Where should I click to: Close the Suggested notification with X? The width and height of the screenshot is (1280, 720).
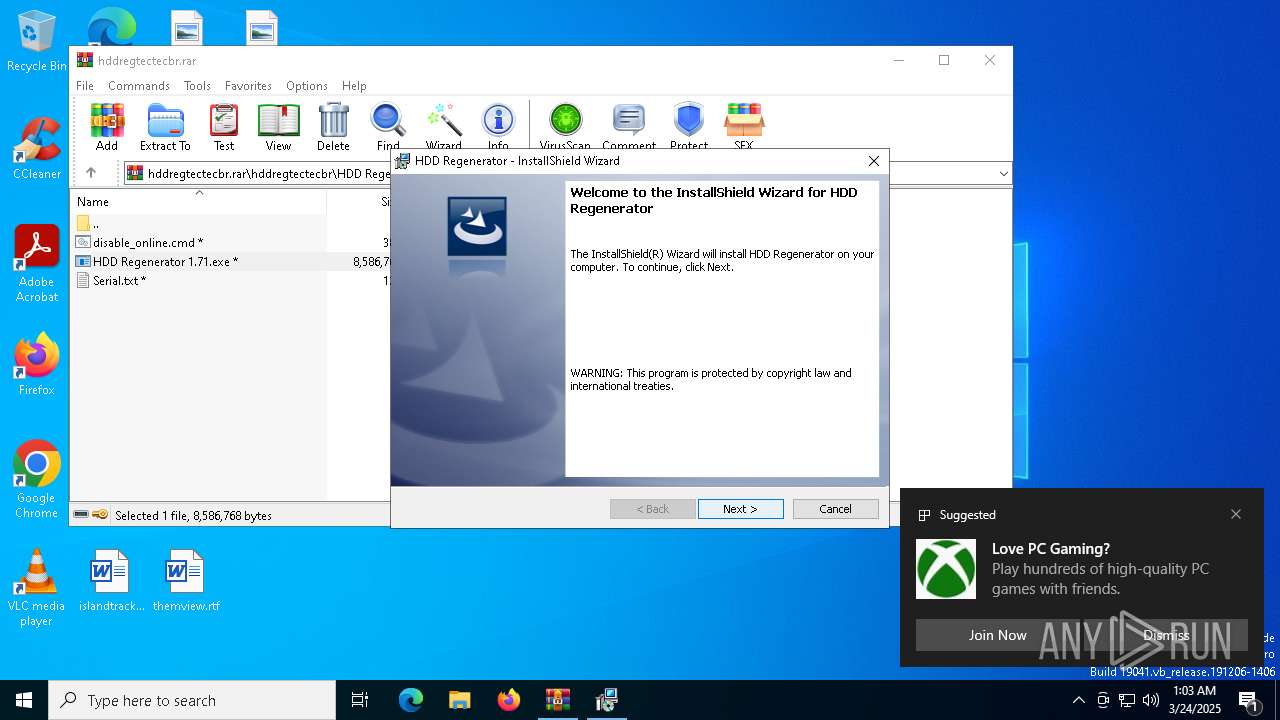tap(1236, 514)
